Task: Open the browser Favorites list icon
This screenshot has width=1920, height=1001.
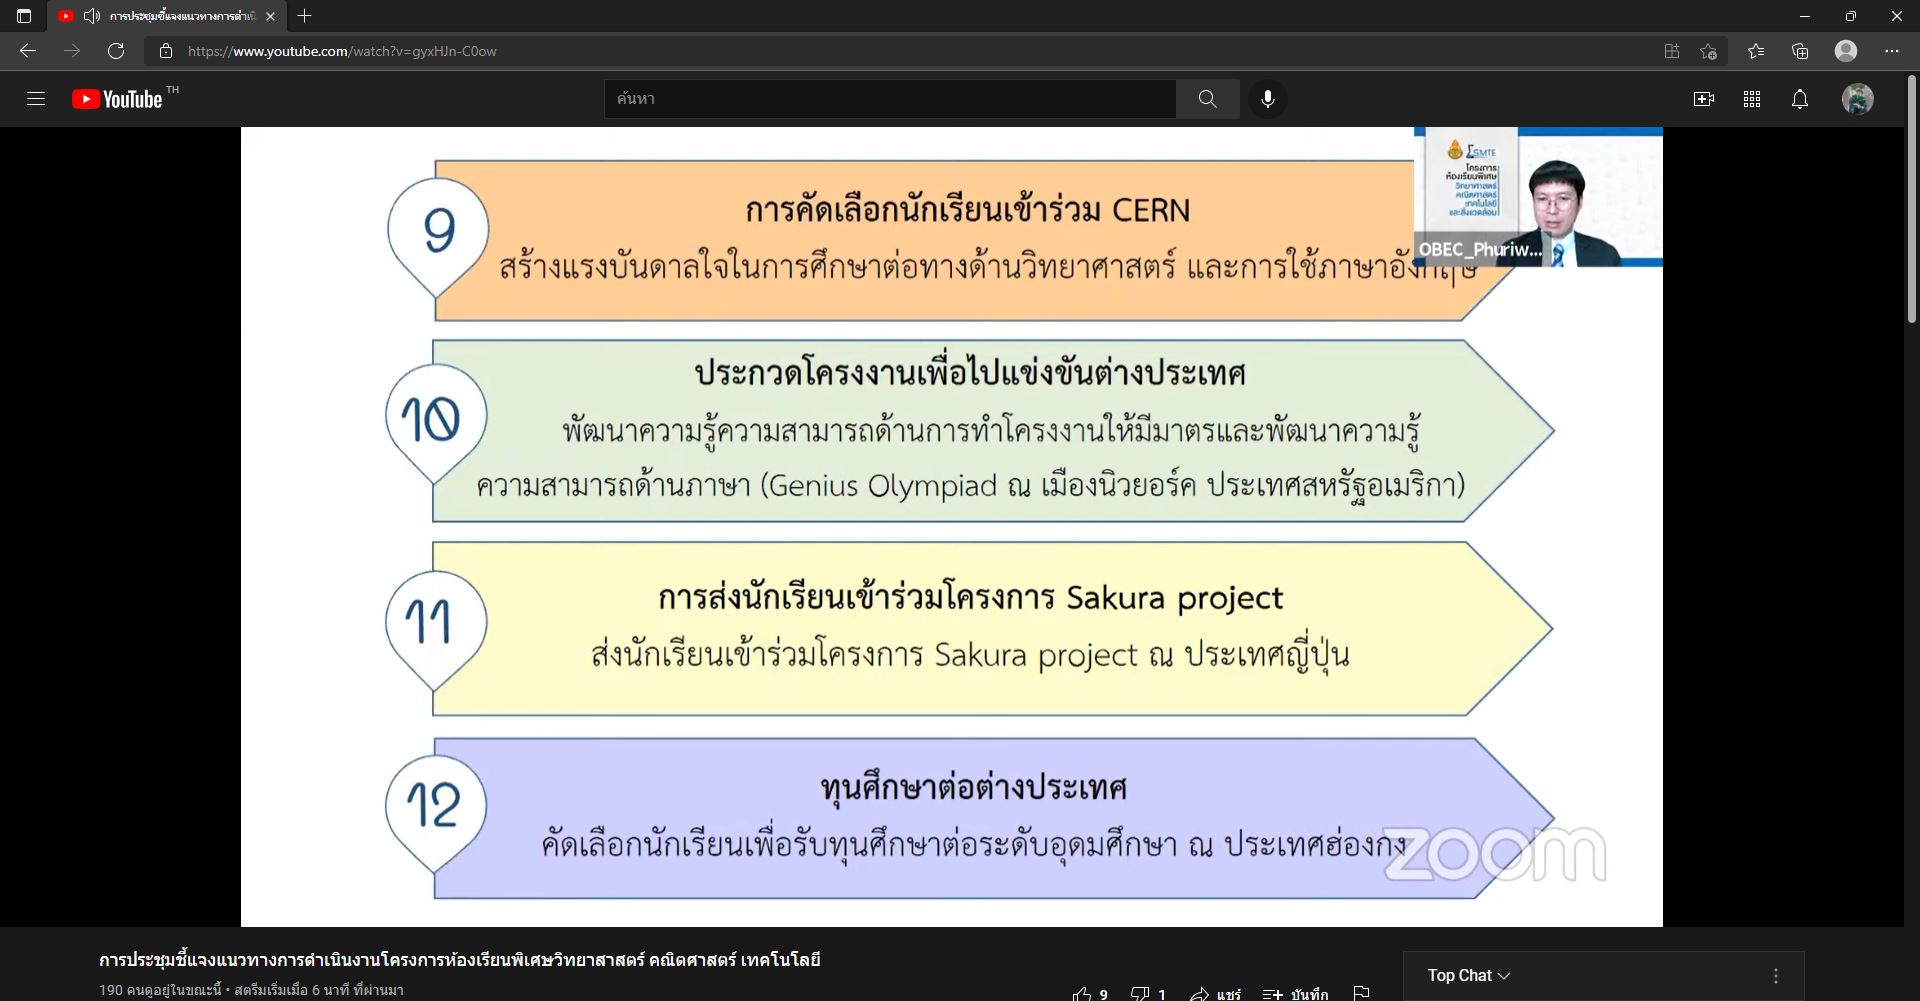Action: pyautogui.click(x=1756, y=51)
